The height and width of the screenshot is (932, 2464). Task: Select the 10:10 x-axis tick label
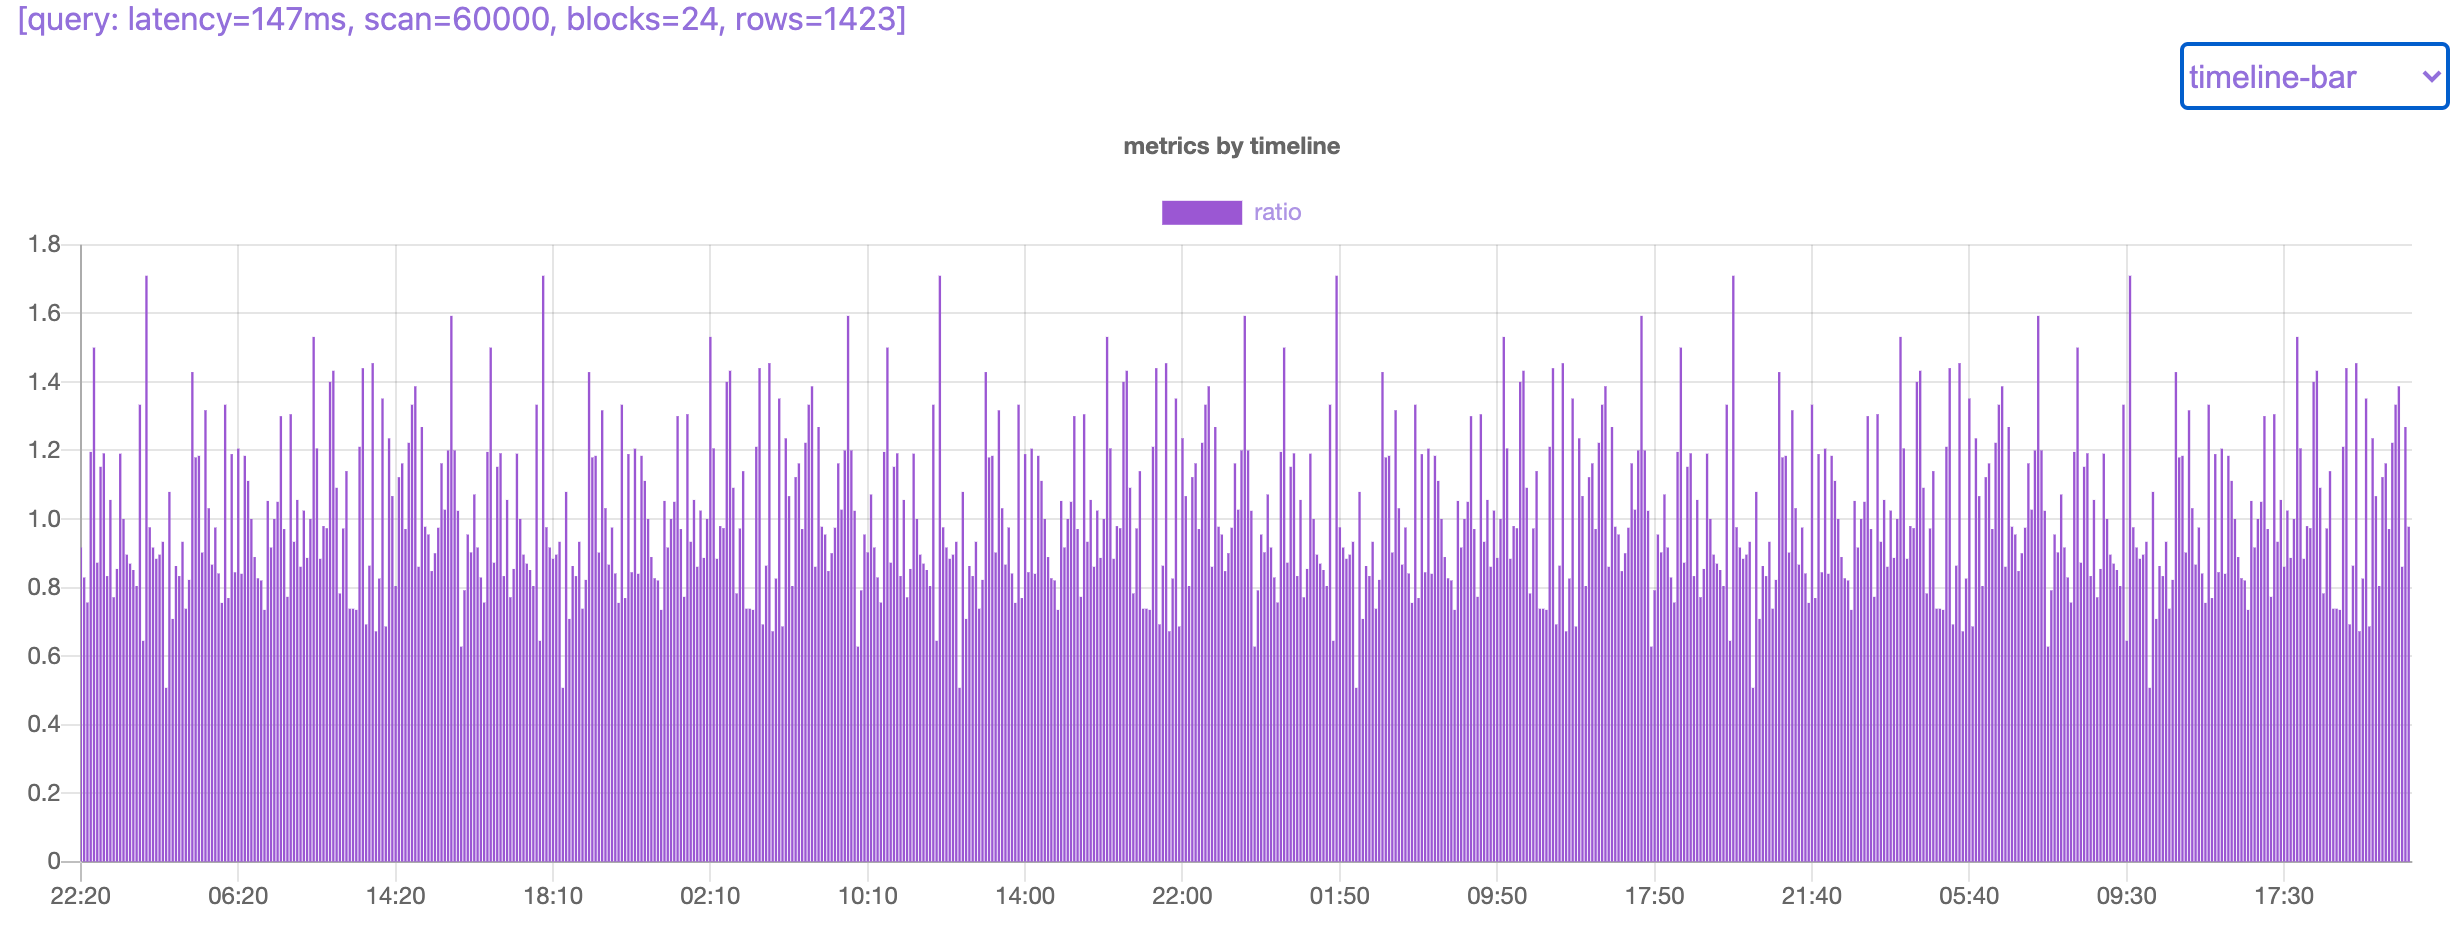click(x=867, y=895)
